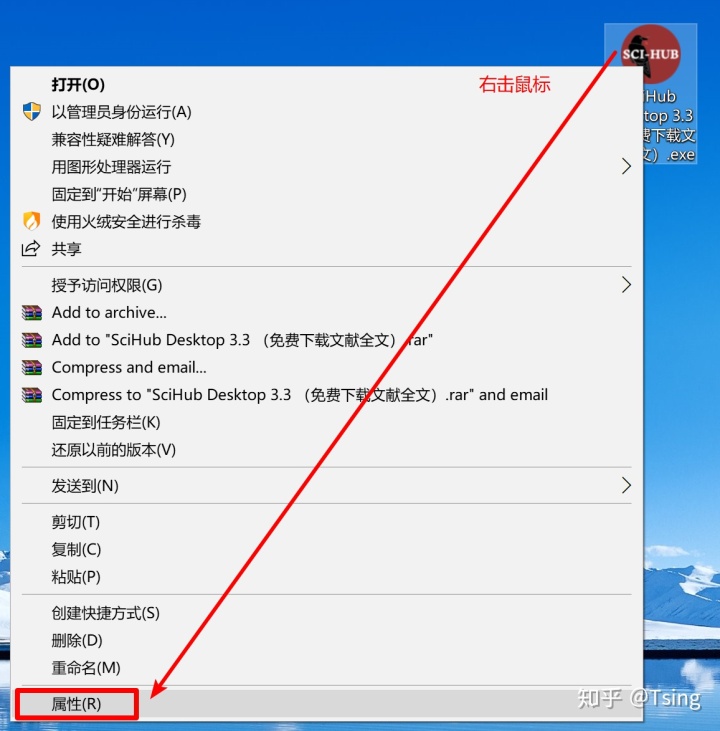Select 使用火绒安全进行杀毒
The height and width of the screenshot is (731, 720).
326,221
